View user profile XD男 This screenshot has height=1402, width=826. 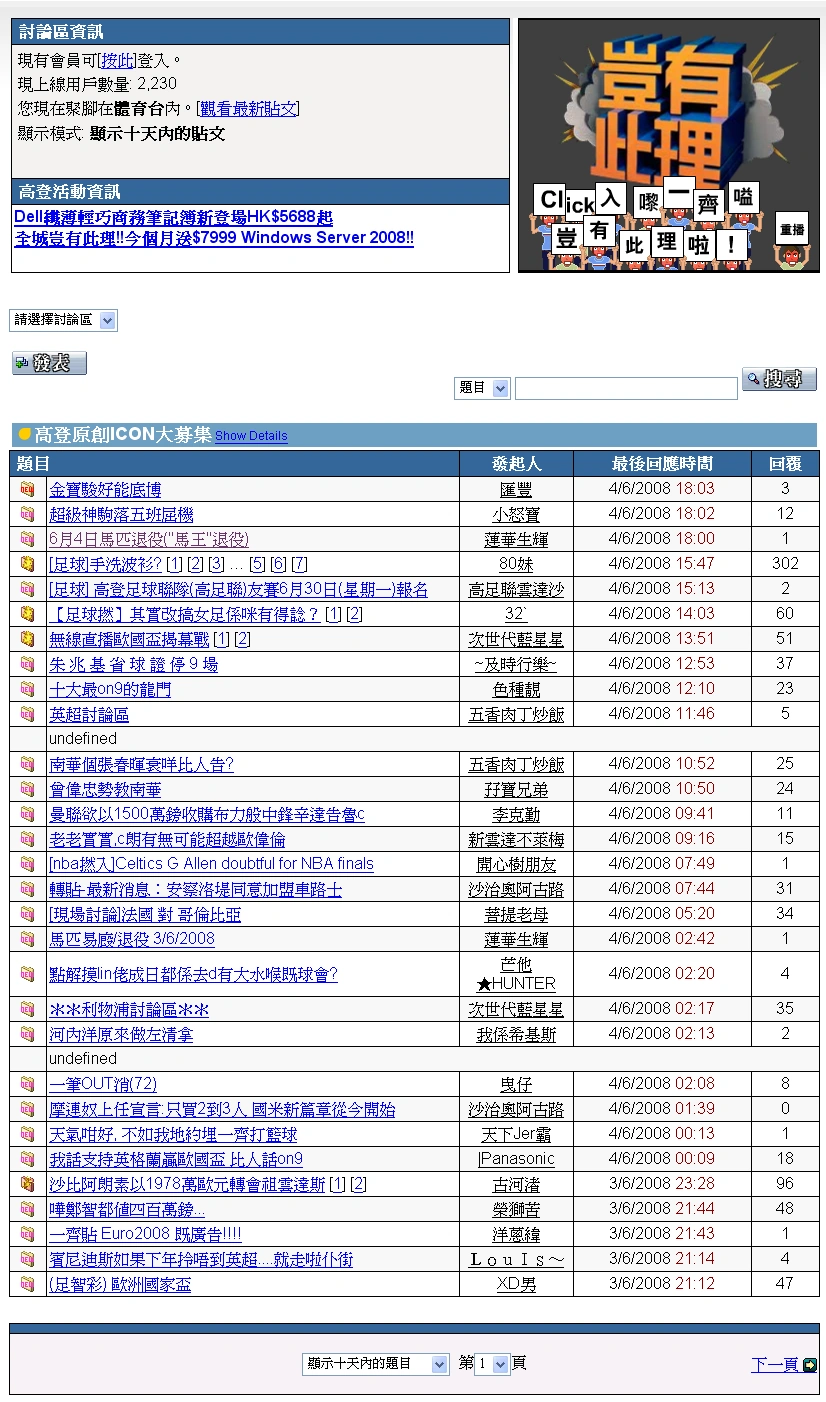tap(516, 1285)
